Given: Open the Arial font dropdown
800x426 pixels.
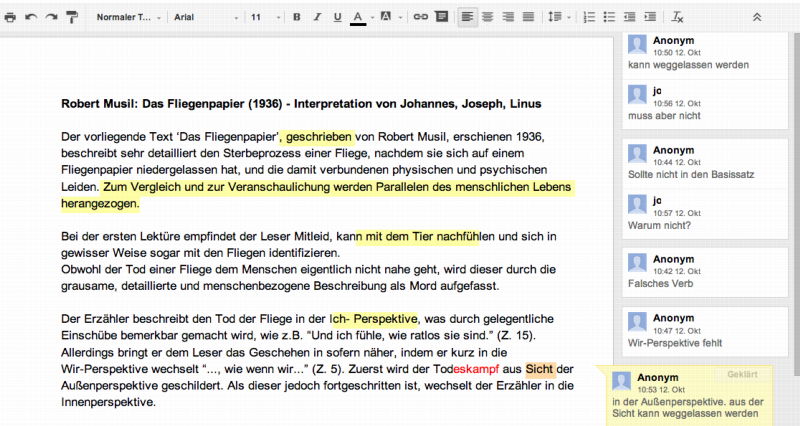Looking at the screenshot, I should pyautogui.click(x=203, y=17).
